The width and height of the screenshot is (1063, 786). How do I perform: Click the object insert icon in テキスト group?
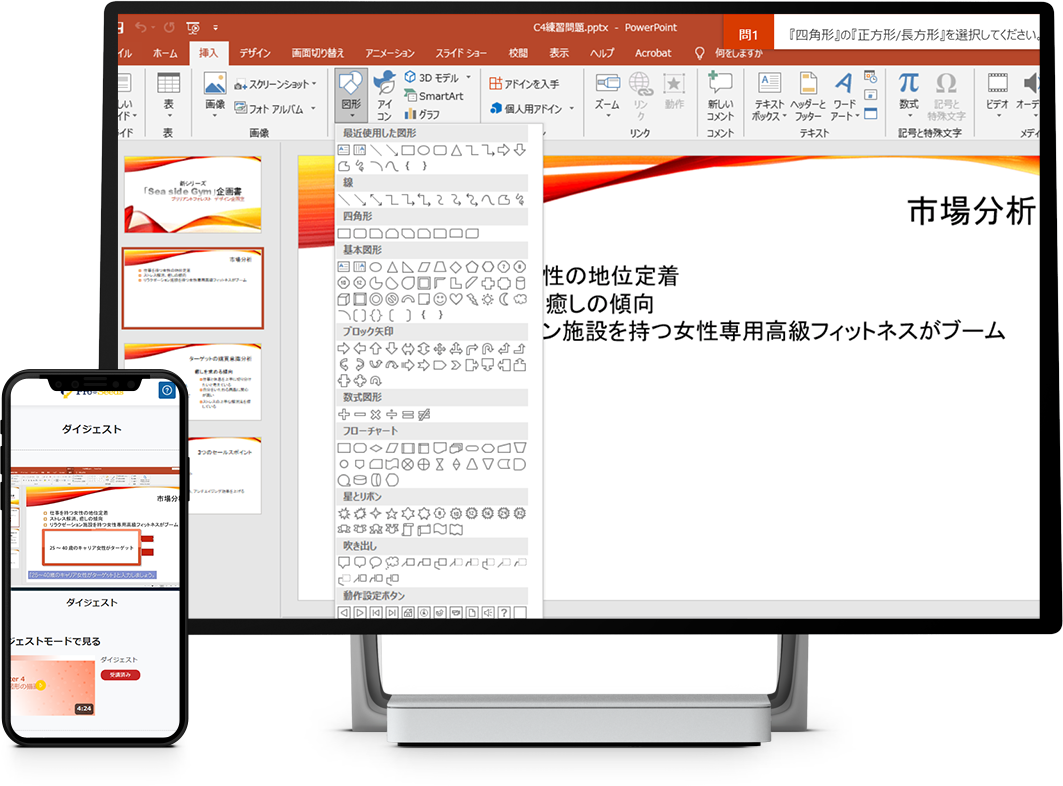(871, 113)
